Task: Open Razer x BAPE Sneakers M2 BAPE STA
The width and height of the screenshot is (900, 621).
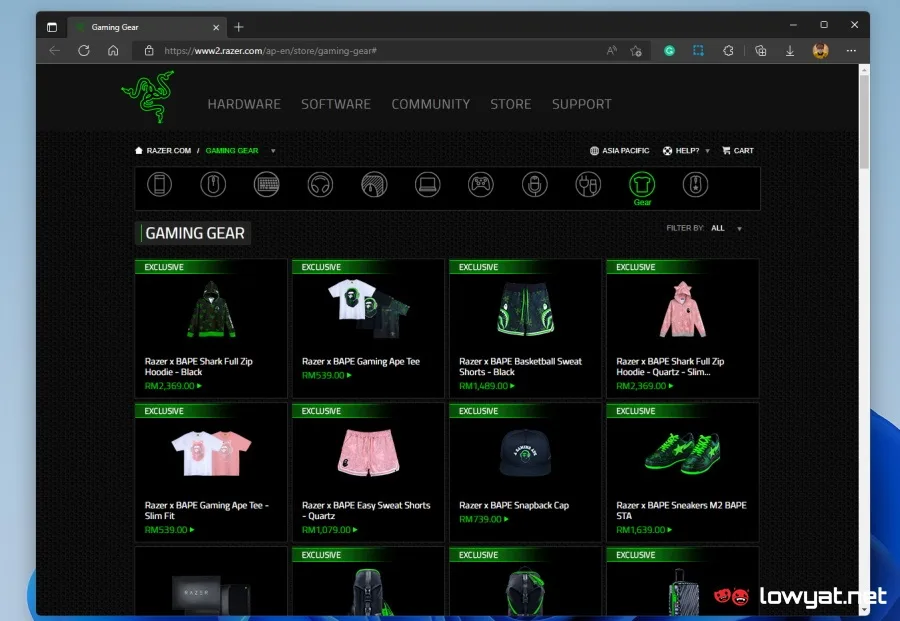Action: [681, 510]
